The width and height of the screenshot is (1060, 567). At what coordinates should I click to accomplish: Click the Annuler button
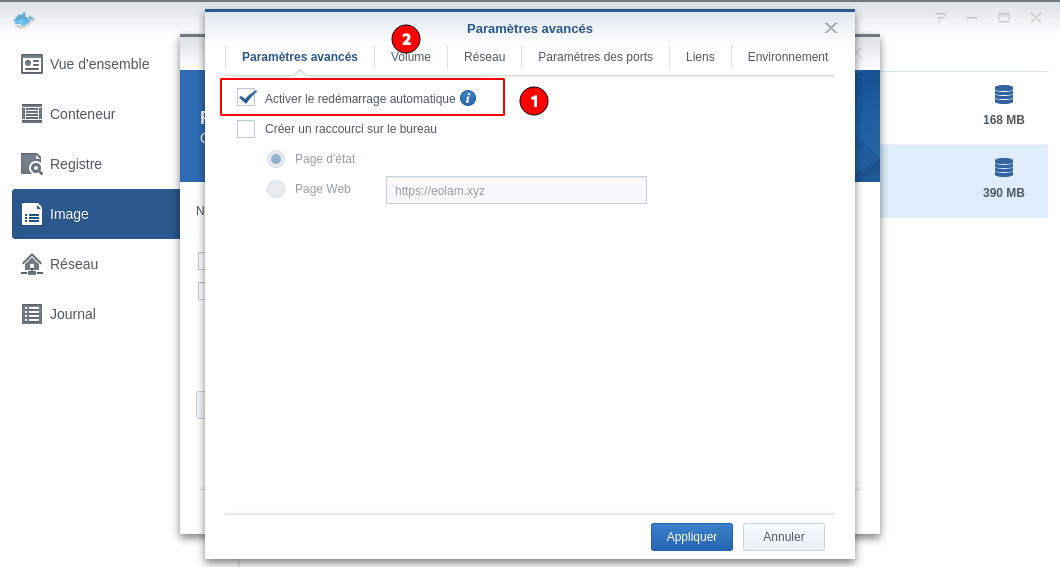pyautogui.click(x=783, y=537)
